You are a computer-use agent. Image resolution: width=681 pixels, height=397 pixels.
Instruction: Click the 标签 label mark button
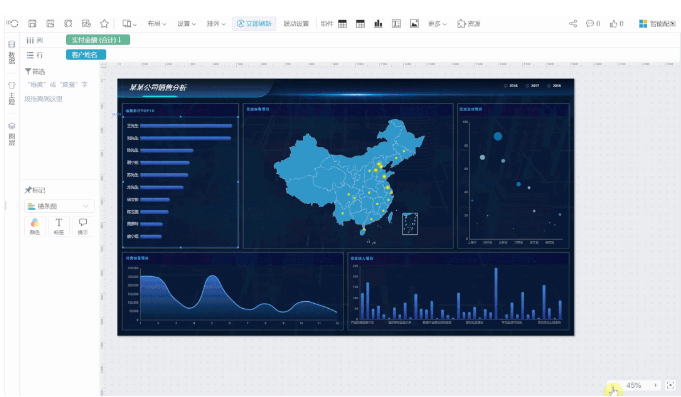59,226
